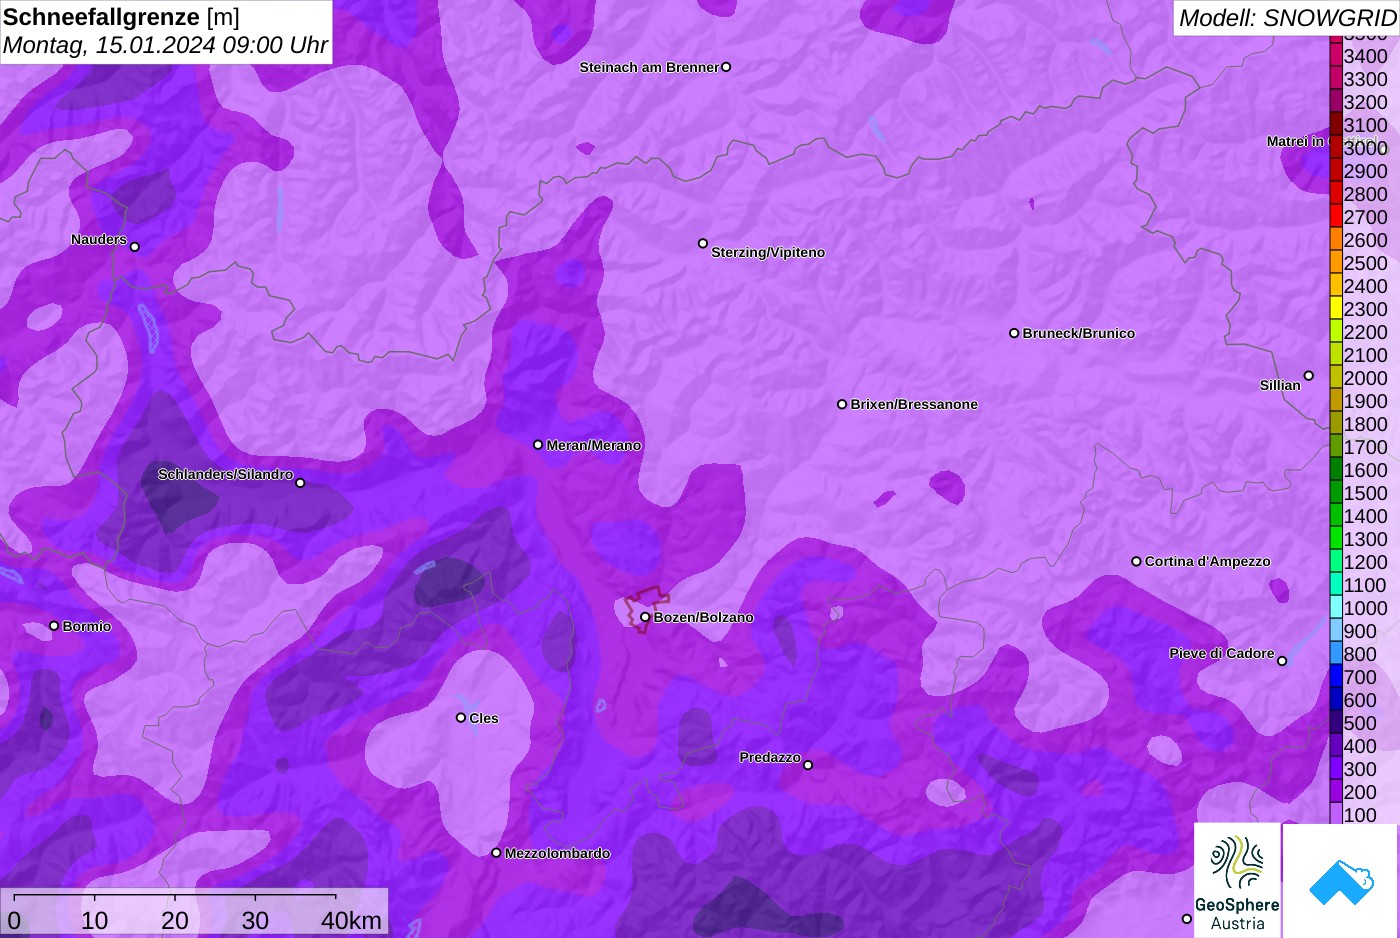The image size is (1400, 938).
Task: Pick the 500 m legend color swatch
Action: (1336, 722)
